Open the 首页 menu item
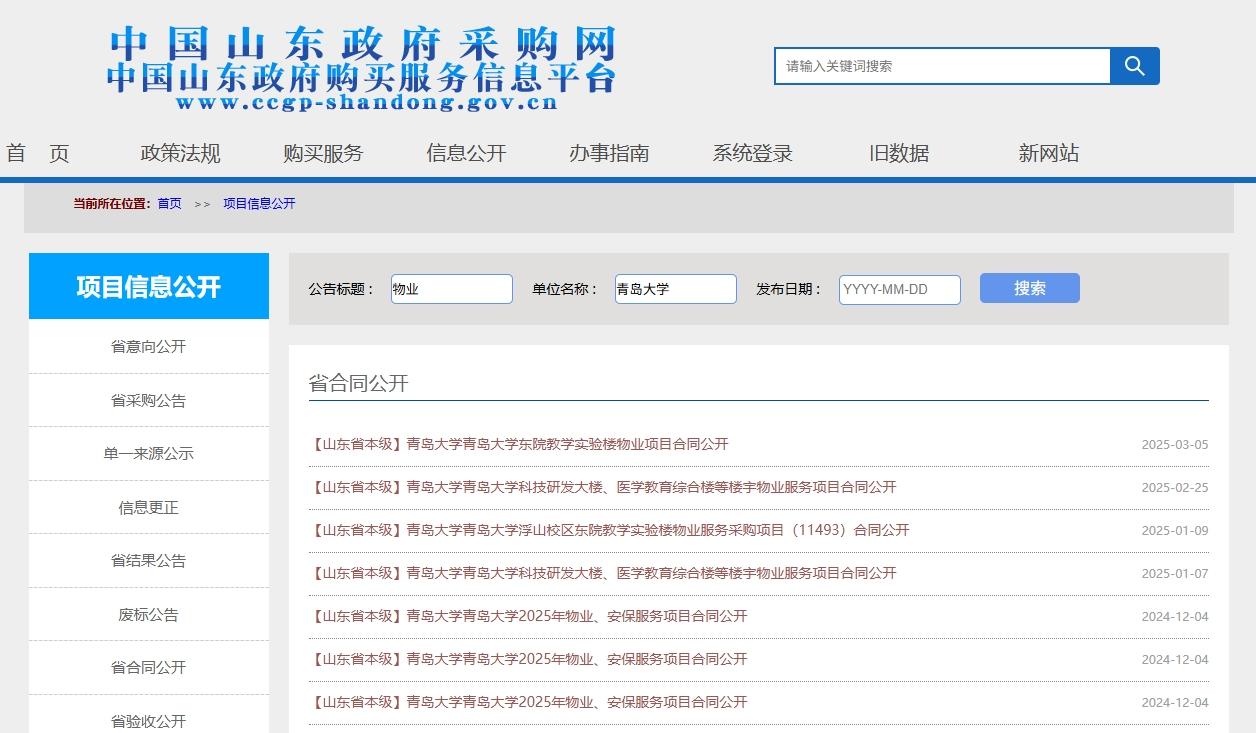1256x733 pixels. (x=37, y=153)
